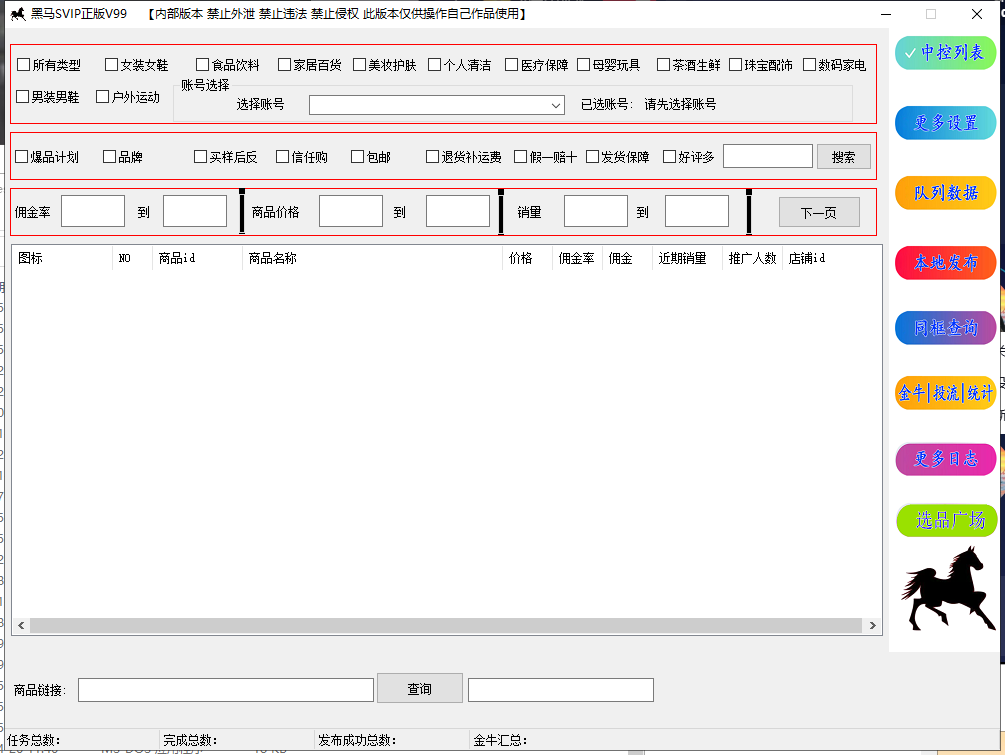The image size is (1005, 755).
Task: Open the 同框查询 sidebar item
Action: (x=946, y=328)
